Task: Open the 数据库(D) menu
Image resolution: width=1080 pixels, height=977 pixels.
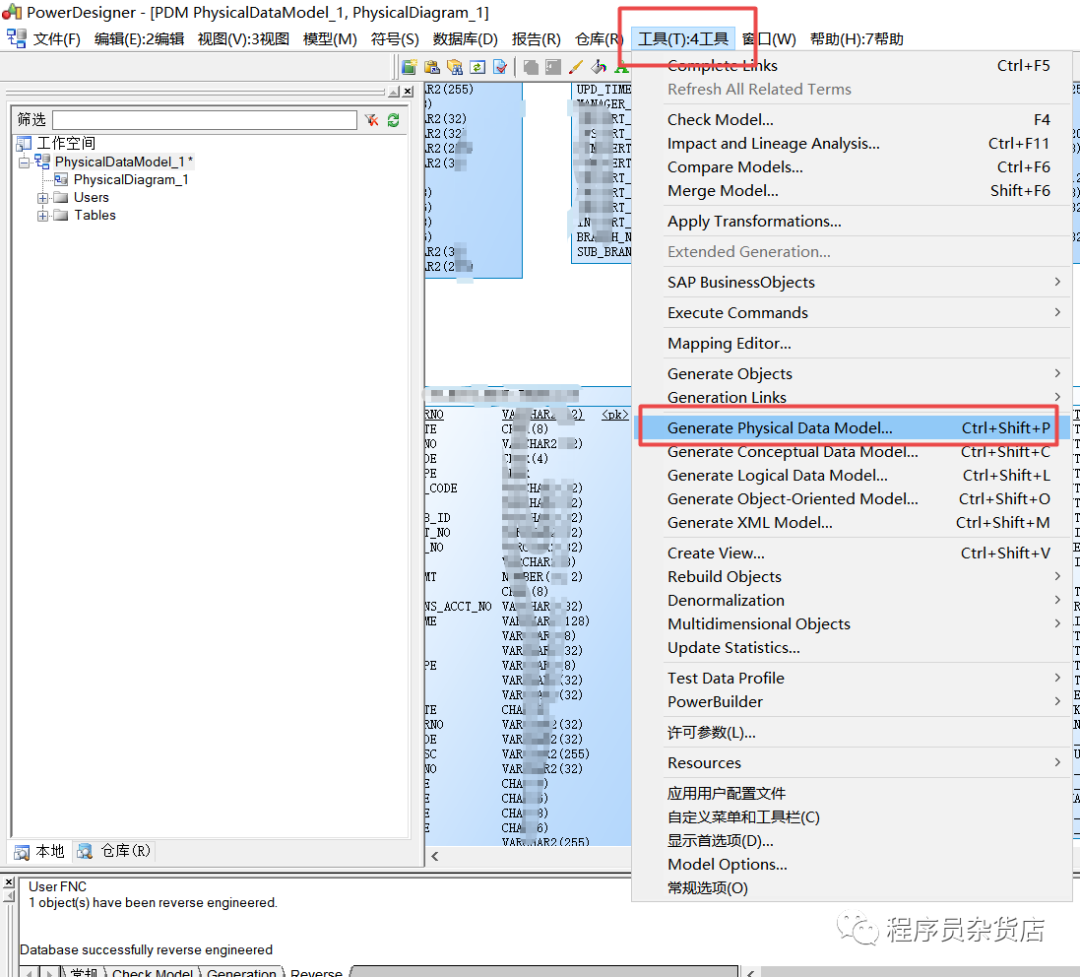Action: (465, 39)
